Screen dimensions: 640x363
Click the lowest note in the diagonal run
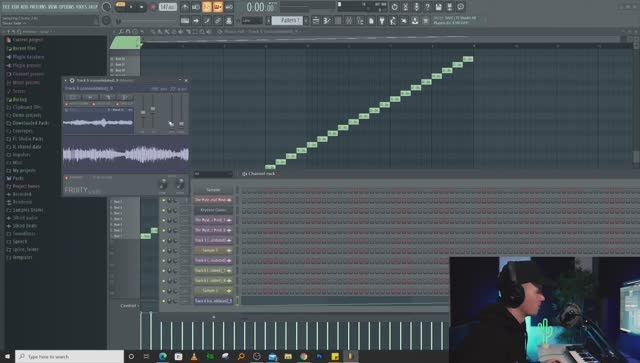tap(270, 167)
